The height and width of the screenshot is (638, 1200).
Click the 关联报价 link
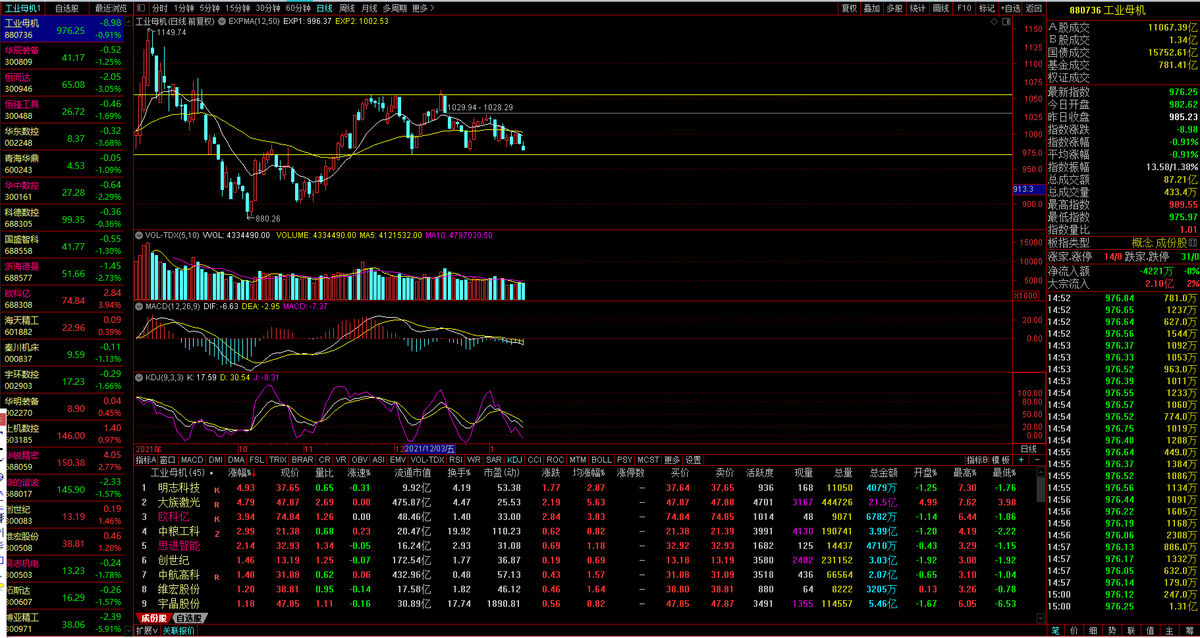179,631
